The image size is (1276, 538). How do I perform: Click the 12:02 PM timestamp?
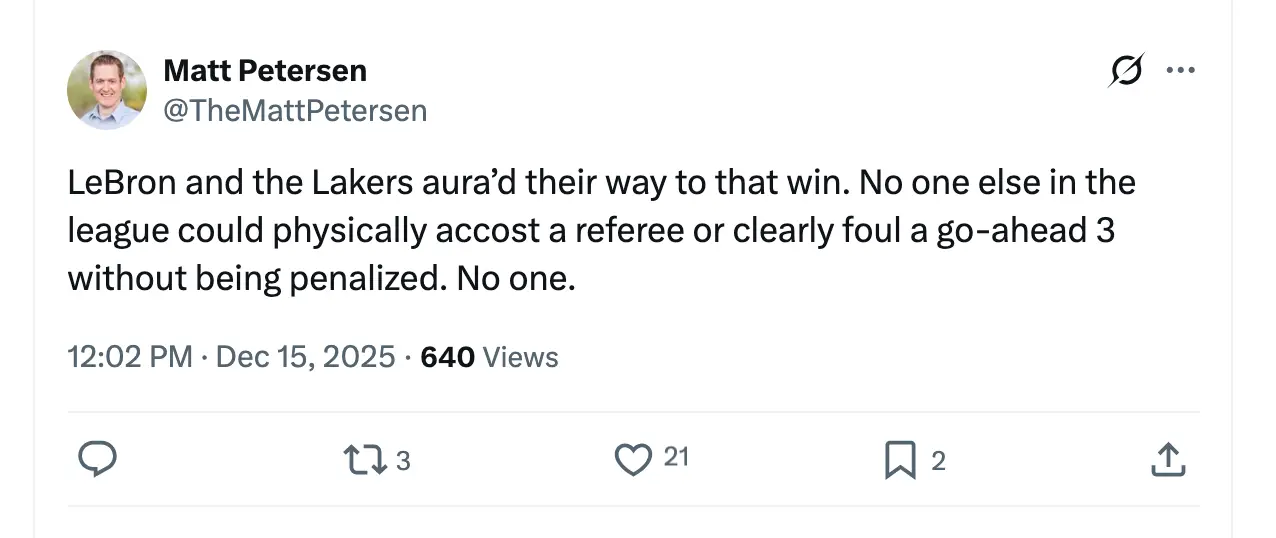click(x=130, y=357)
